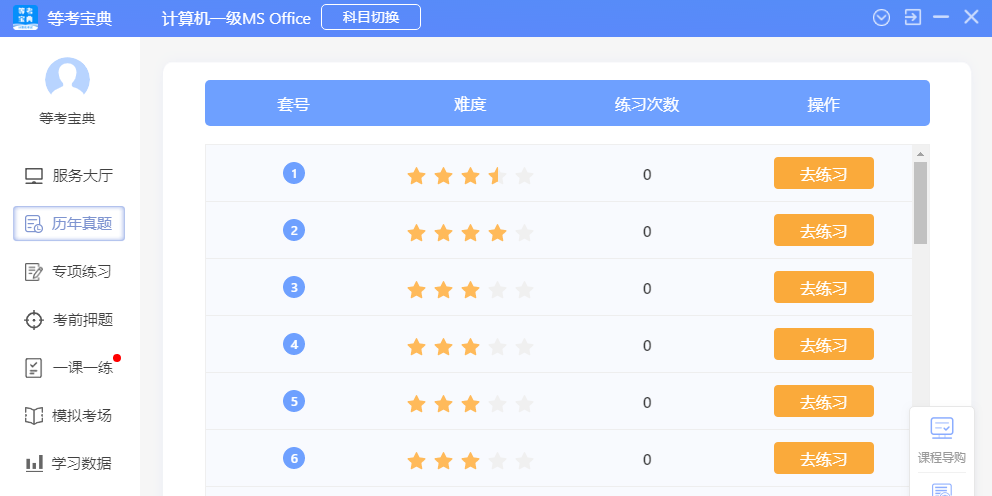The width and height of the screenshot is (992, 496).
Task: Click the 套号 column header
Action: pyautogui.click(x=294, y=104)
